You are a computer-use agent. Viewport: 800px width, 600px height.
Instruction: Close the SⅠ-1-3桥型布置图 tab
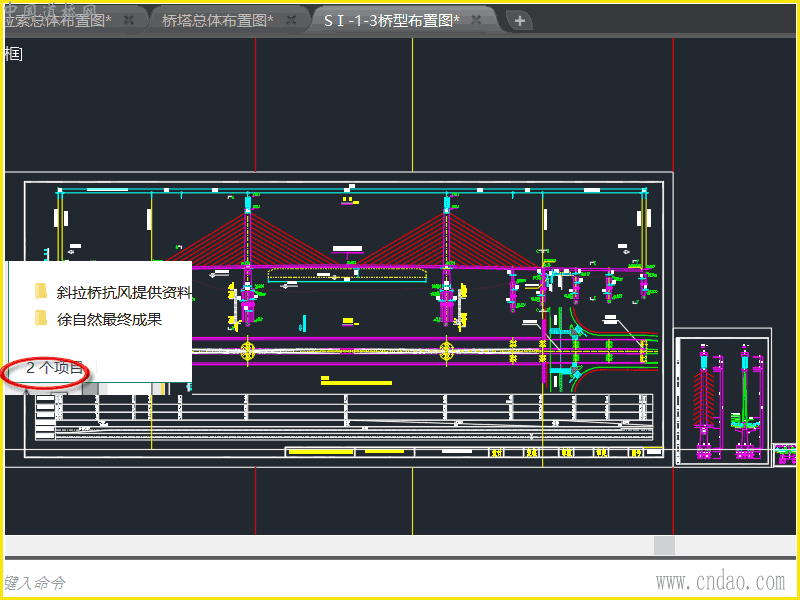click(476, 20)
